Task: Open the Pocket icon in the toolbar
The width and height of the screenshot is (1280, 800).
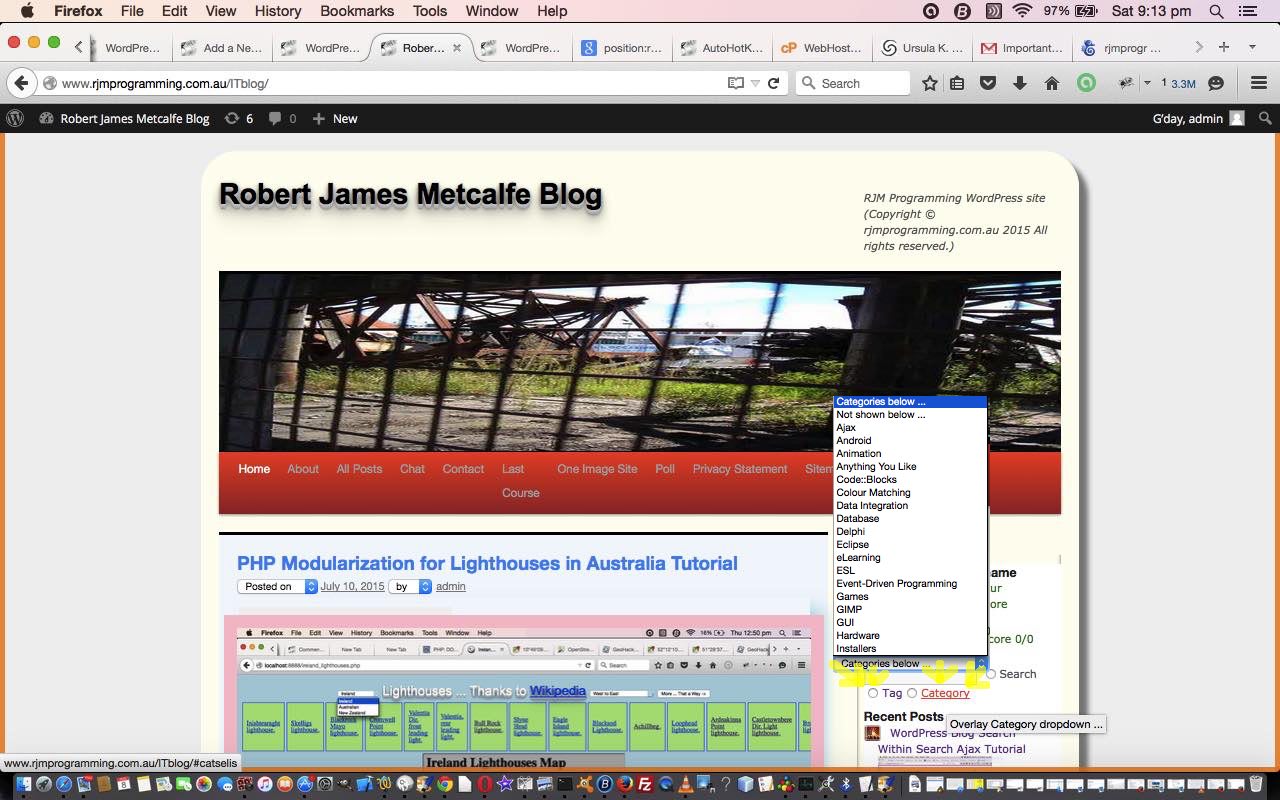Action: point(988,84)
